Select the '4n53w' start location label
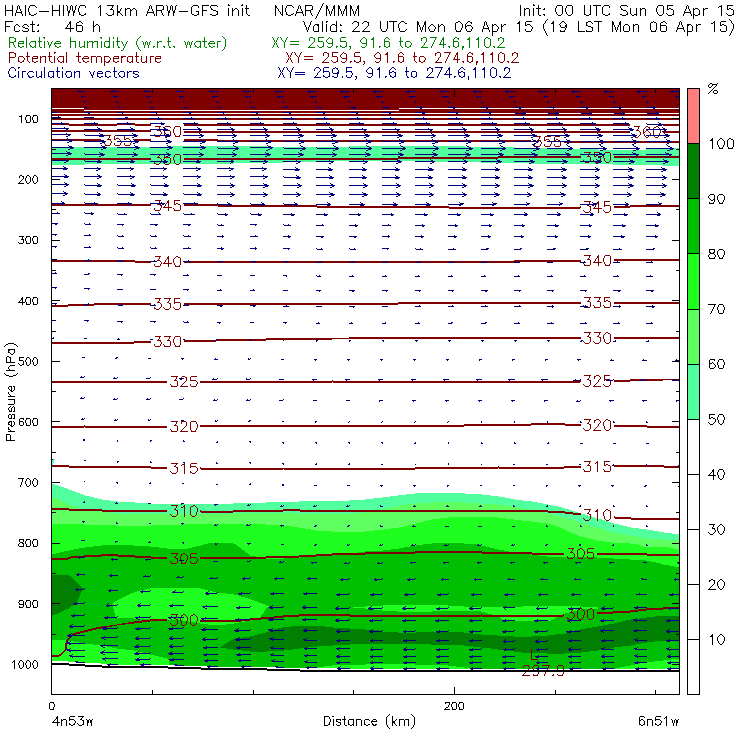The height and width of the screenshot is (740, 740). point(72,722)
